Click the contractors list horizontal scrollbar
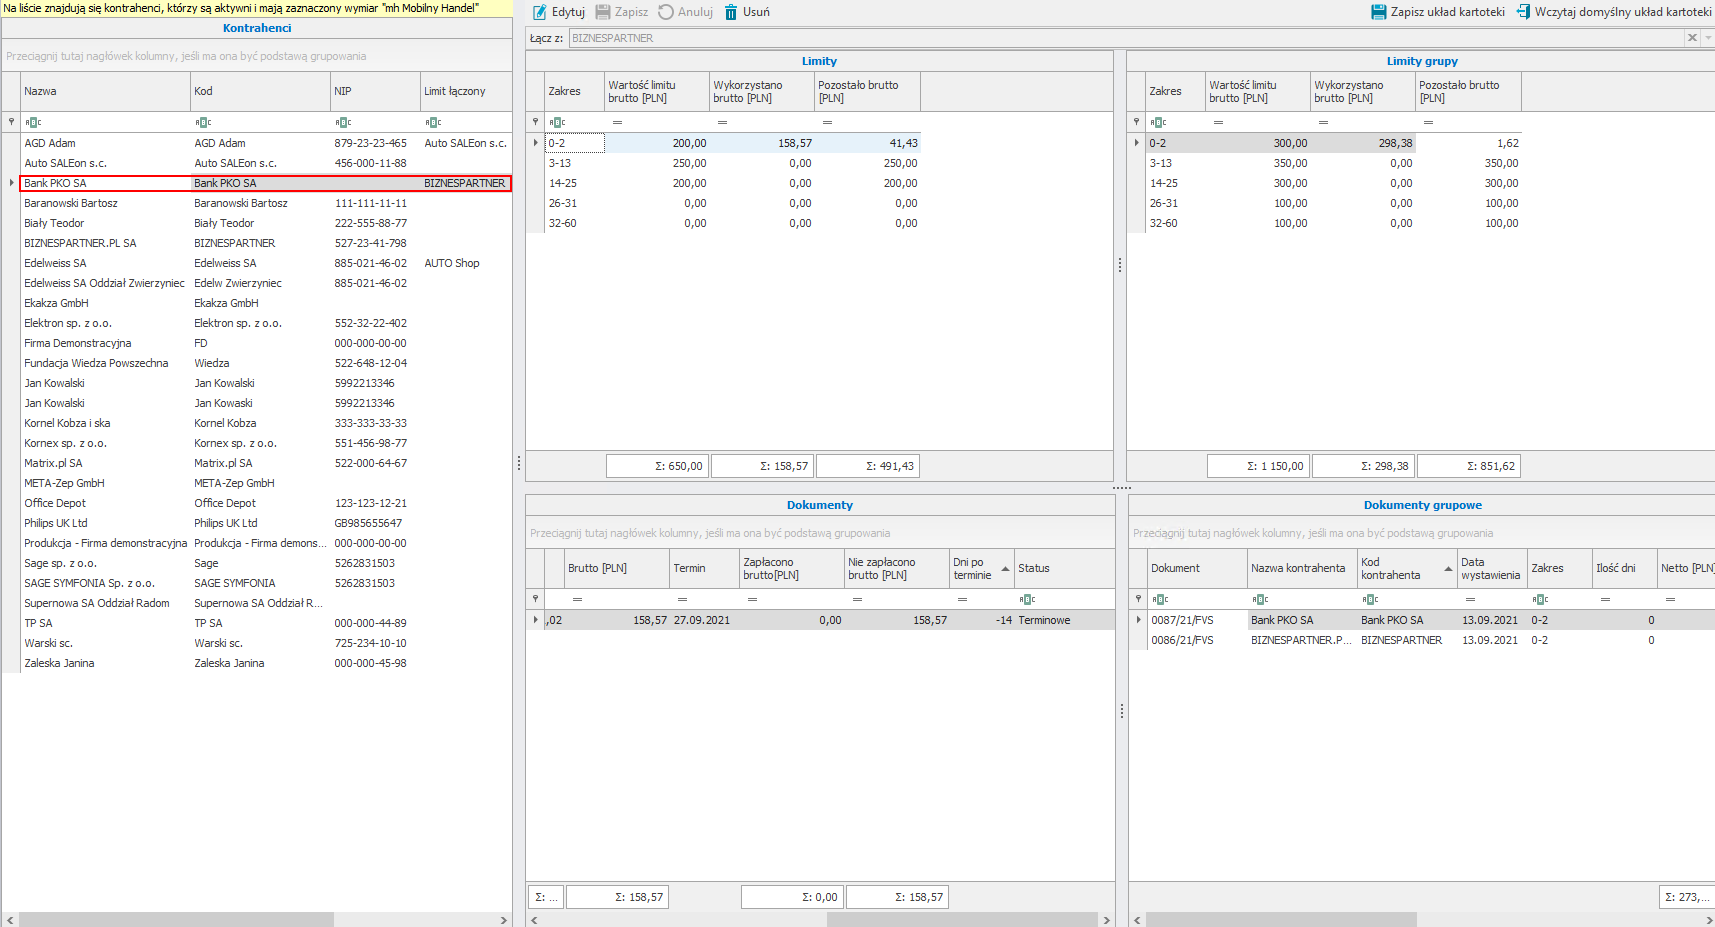This screenshot has width=1715, height=927. click(x=176, y=919)
